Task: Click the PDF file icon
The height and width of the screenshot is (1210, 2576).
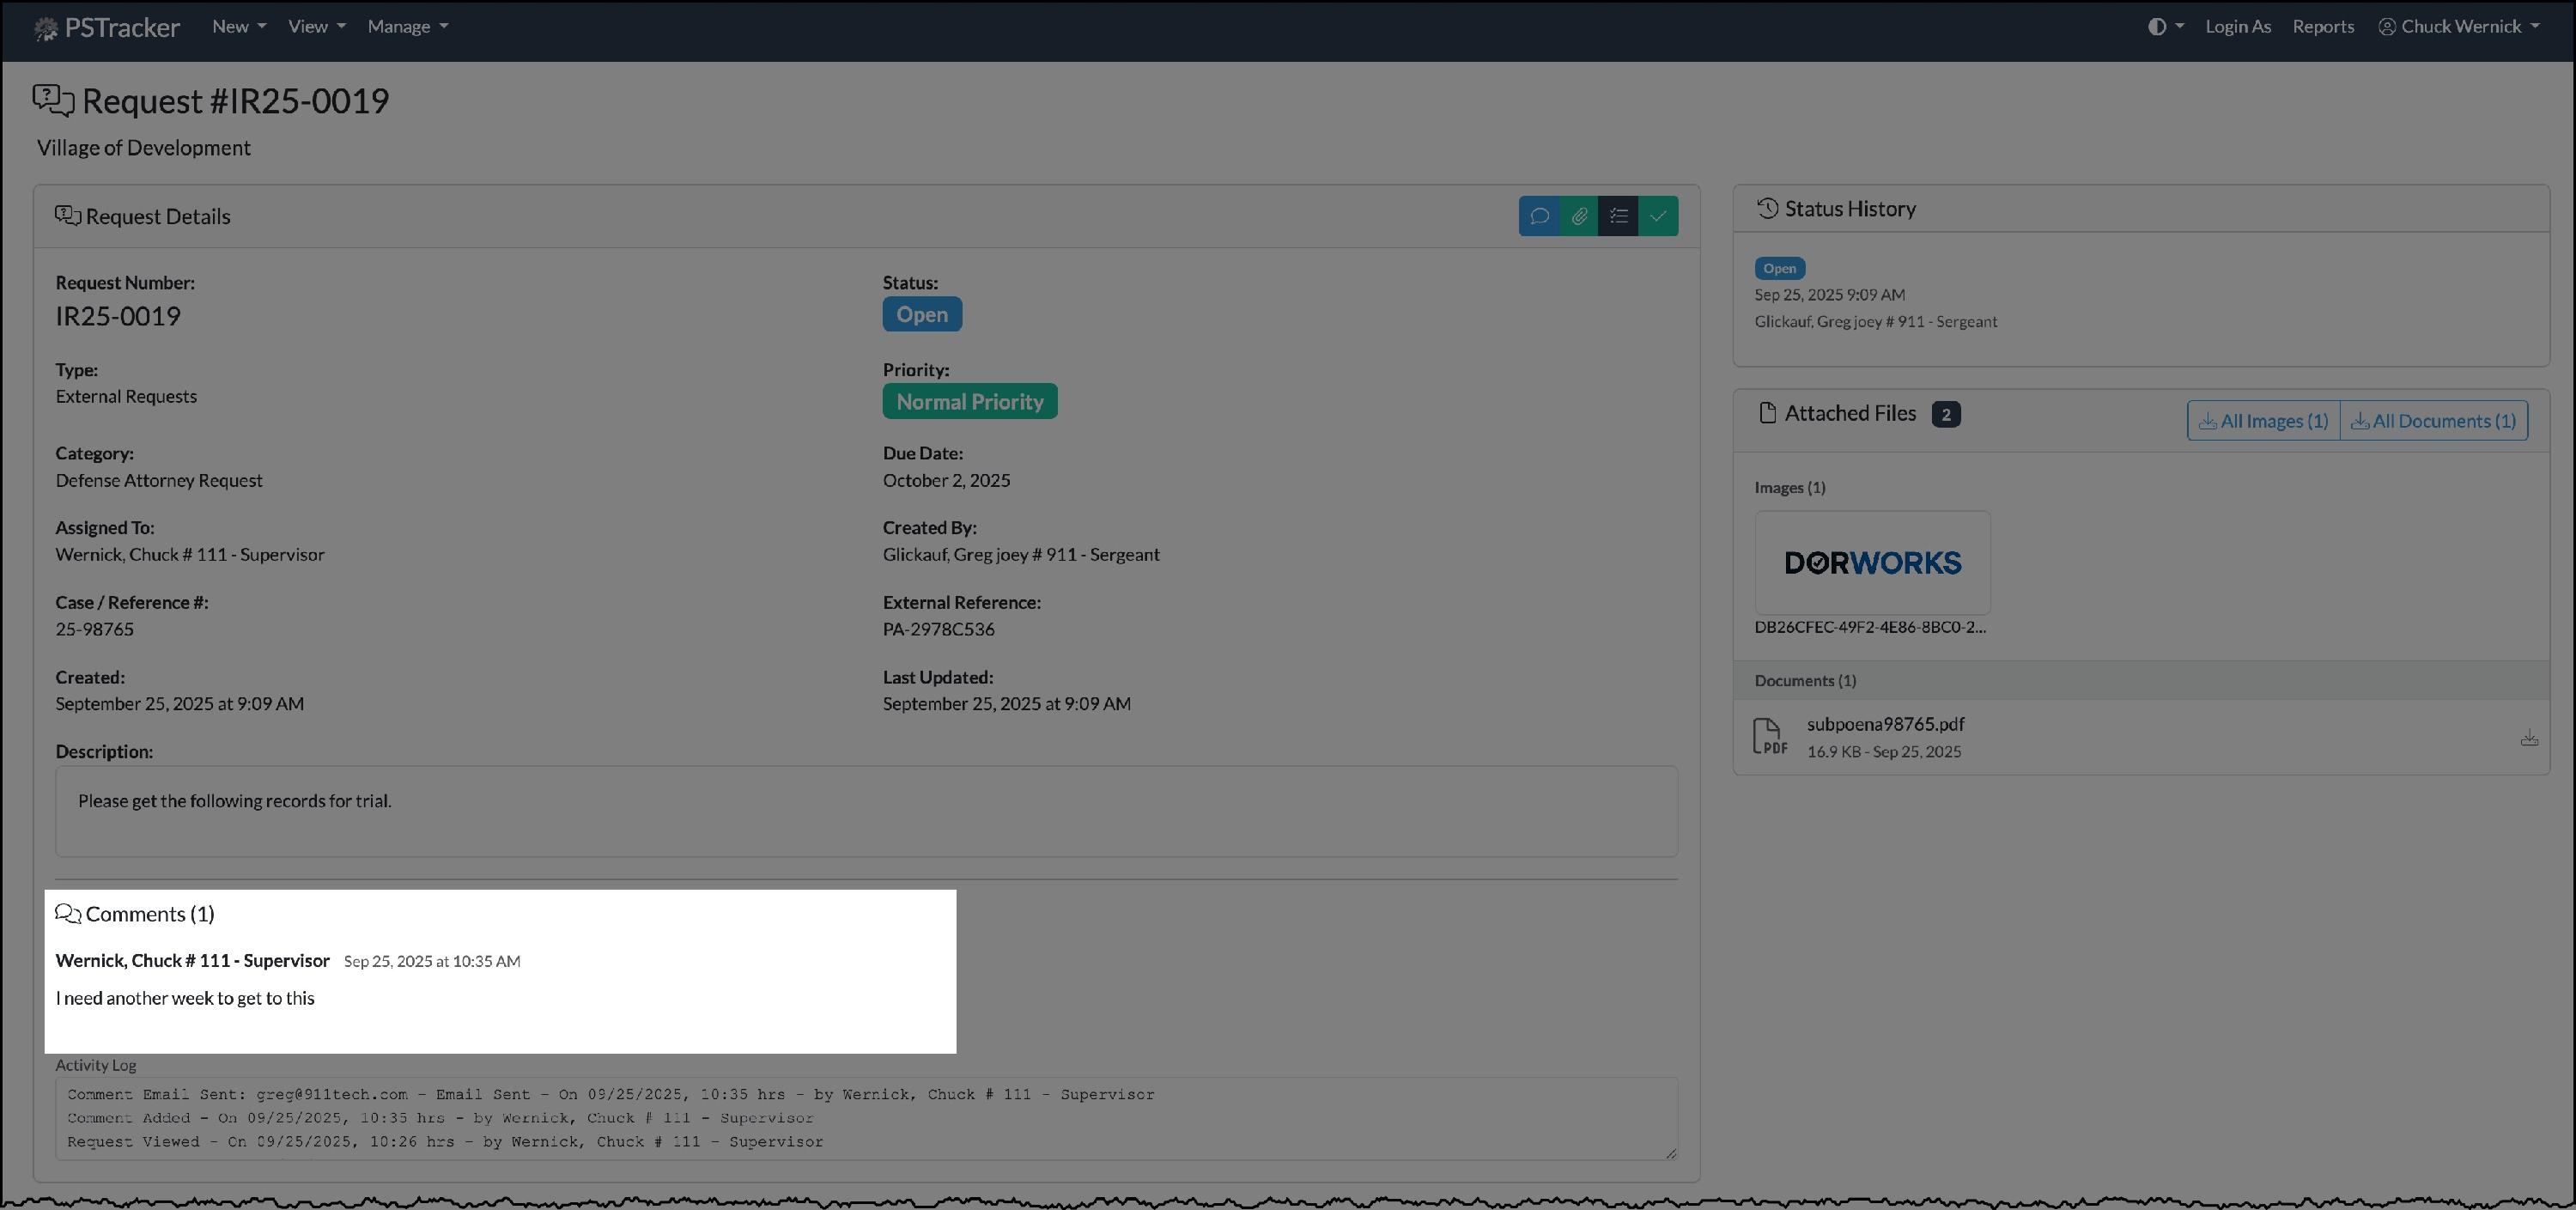Action: 1770,736
